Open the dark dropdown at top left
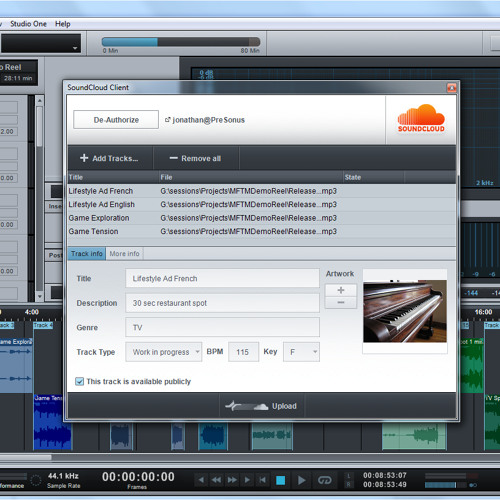Screen dimensions: 500x500 click(x=41, y=44)
